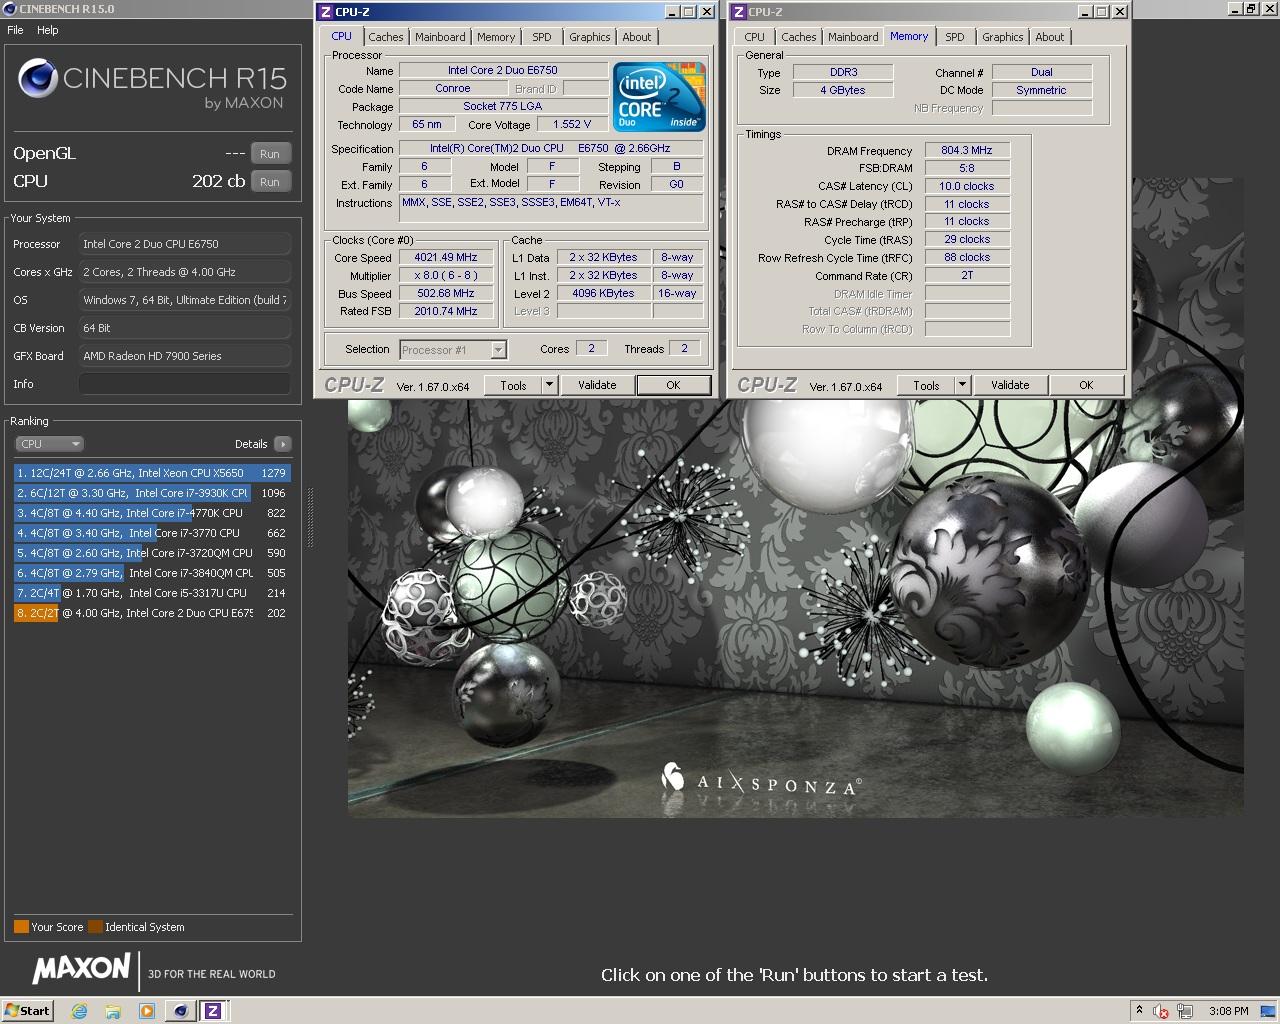1280x1024 pixels.
Task: Click the right CPU-Z title bar icon
Action: 738,12
